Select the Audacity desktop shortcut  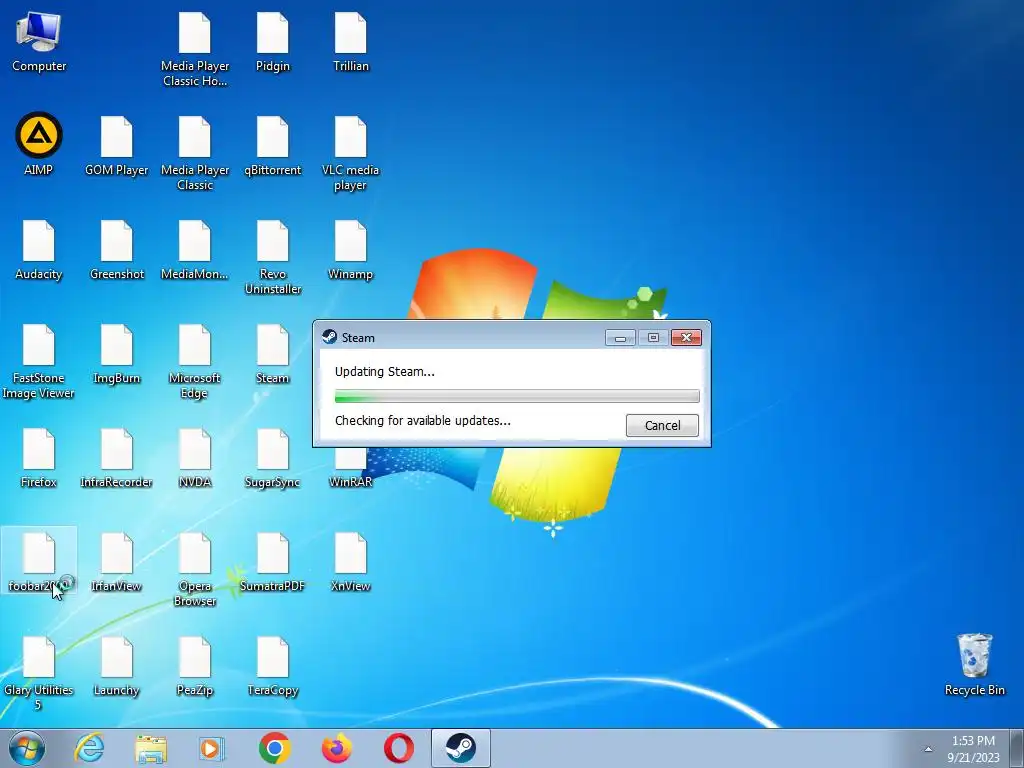(x=39, y=251)
